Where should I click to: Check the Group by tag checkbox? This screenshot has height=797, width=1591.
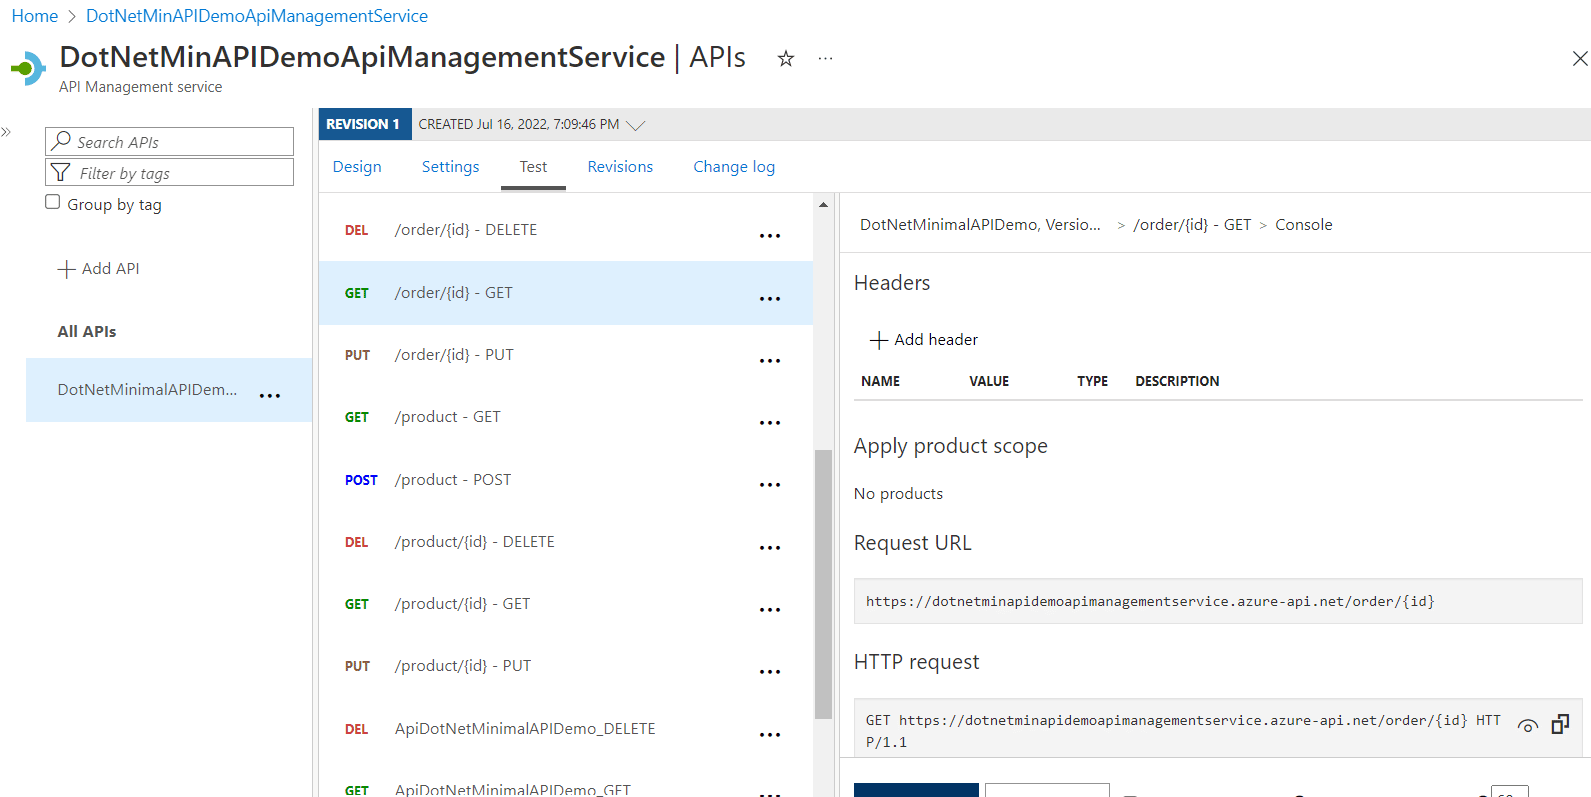[x=53, y=202]
